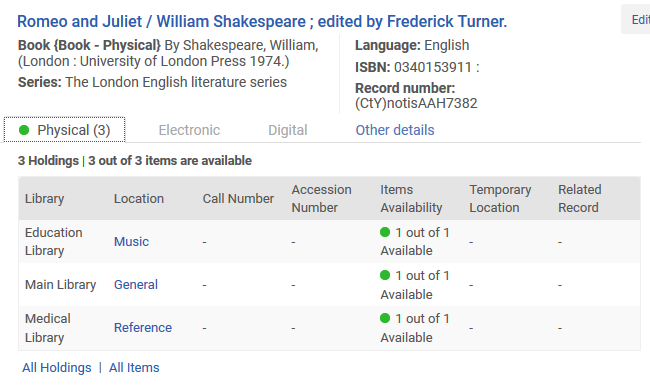Switch to the Digital tab
The height and width of the screenshot is (387, 650).
click(x=288, y=130)
